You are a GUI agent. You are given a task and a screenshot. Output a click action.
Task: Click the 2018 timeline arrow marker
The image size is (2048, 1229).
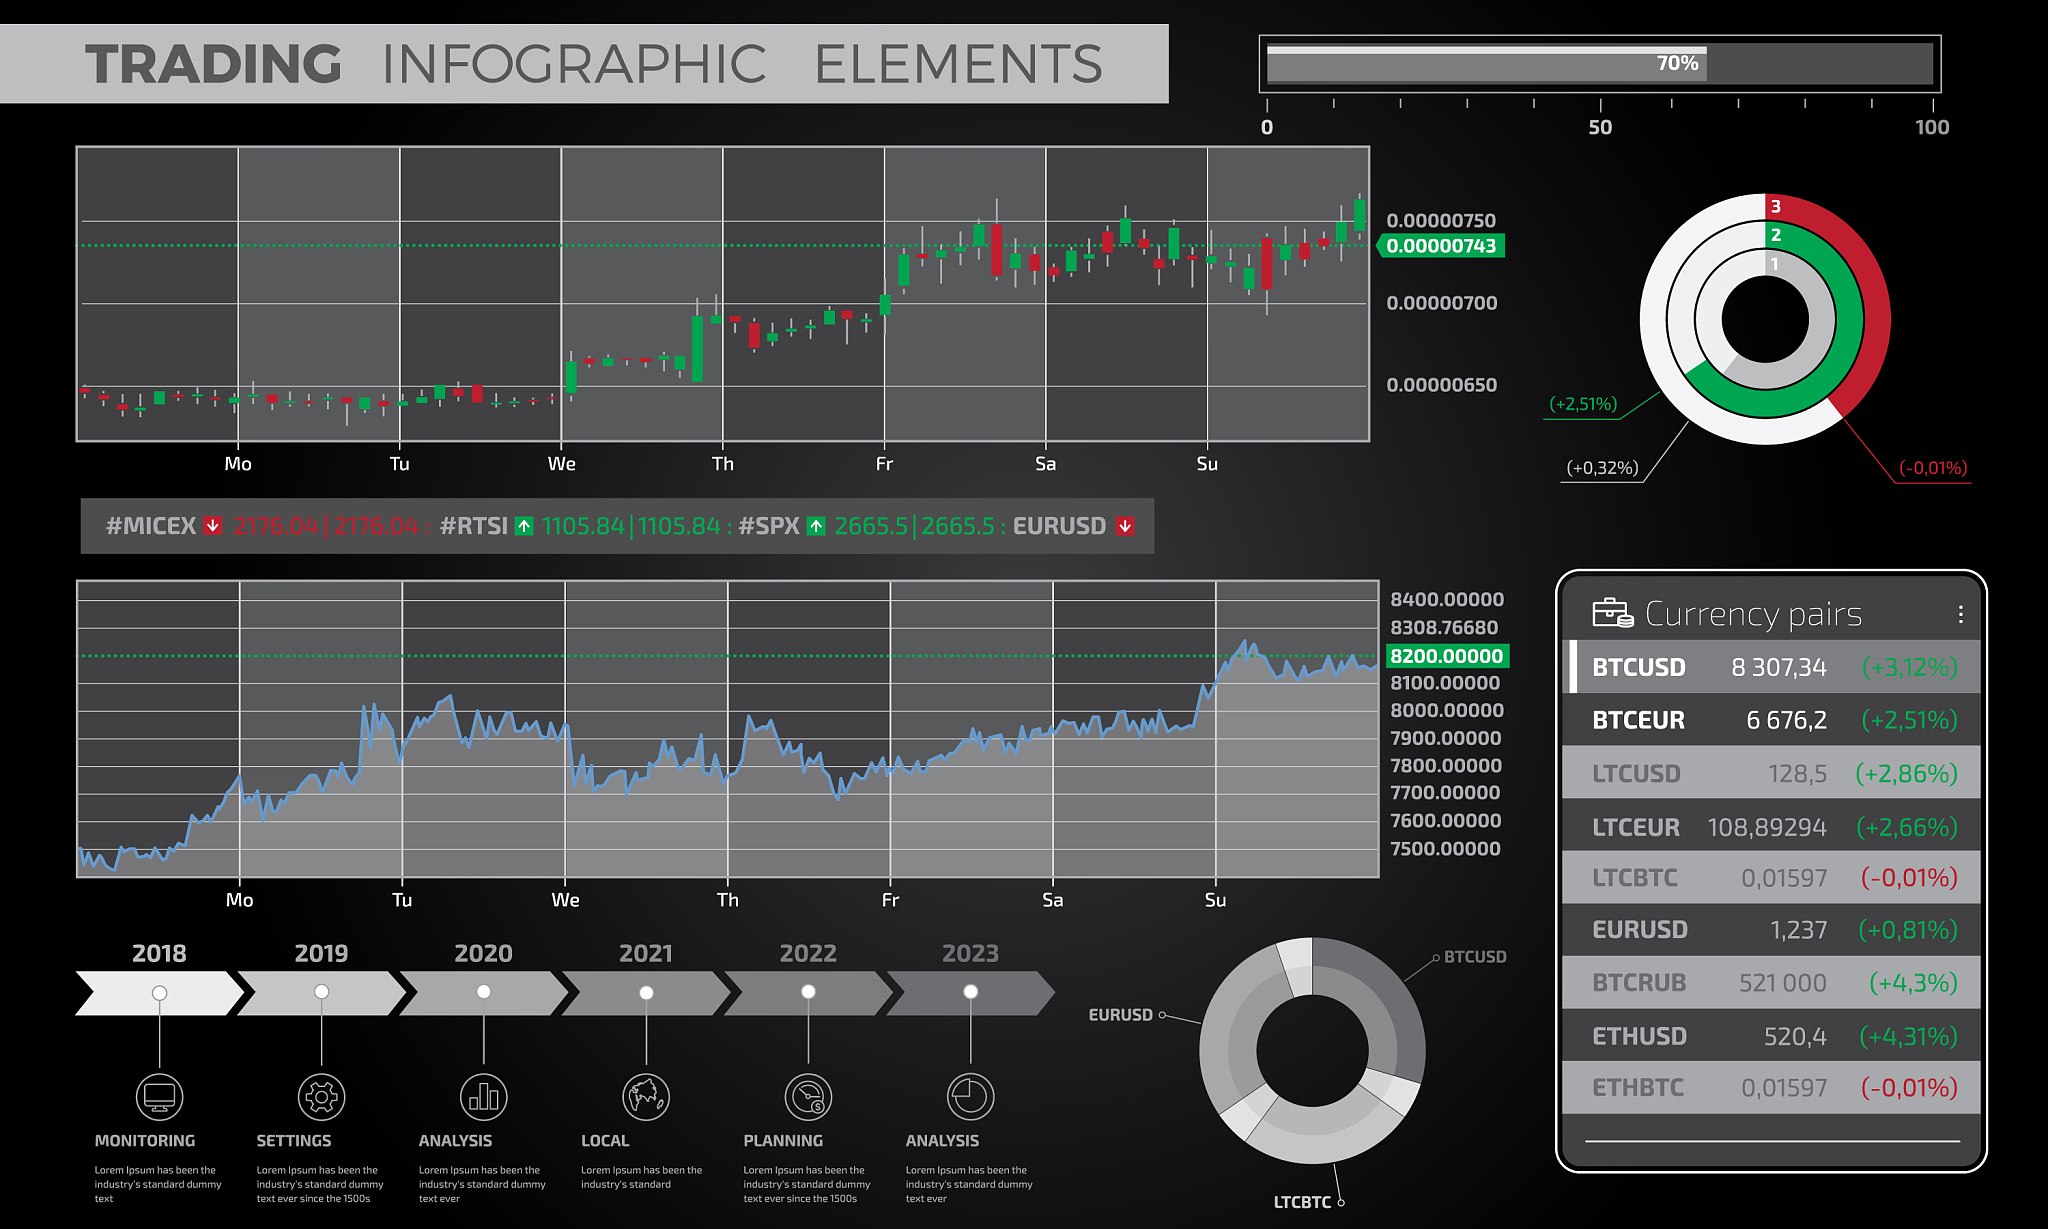(x=159, y=993)
